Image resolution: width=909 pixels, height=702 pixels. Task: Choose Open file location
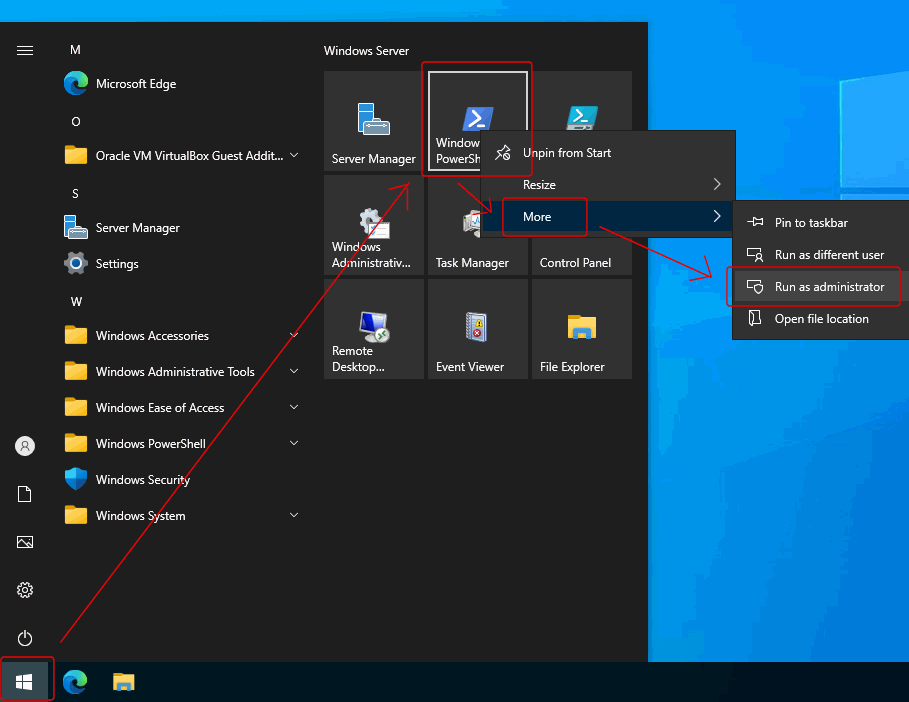click(821, 319)
